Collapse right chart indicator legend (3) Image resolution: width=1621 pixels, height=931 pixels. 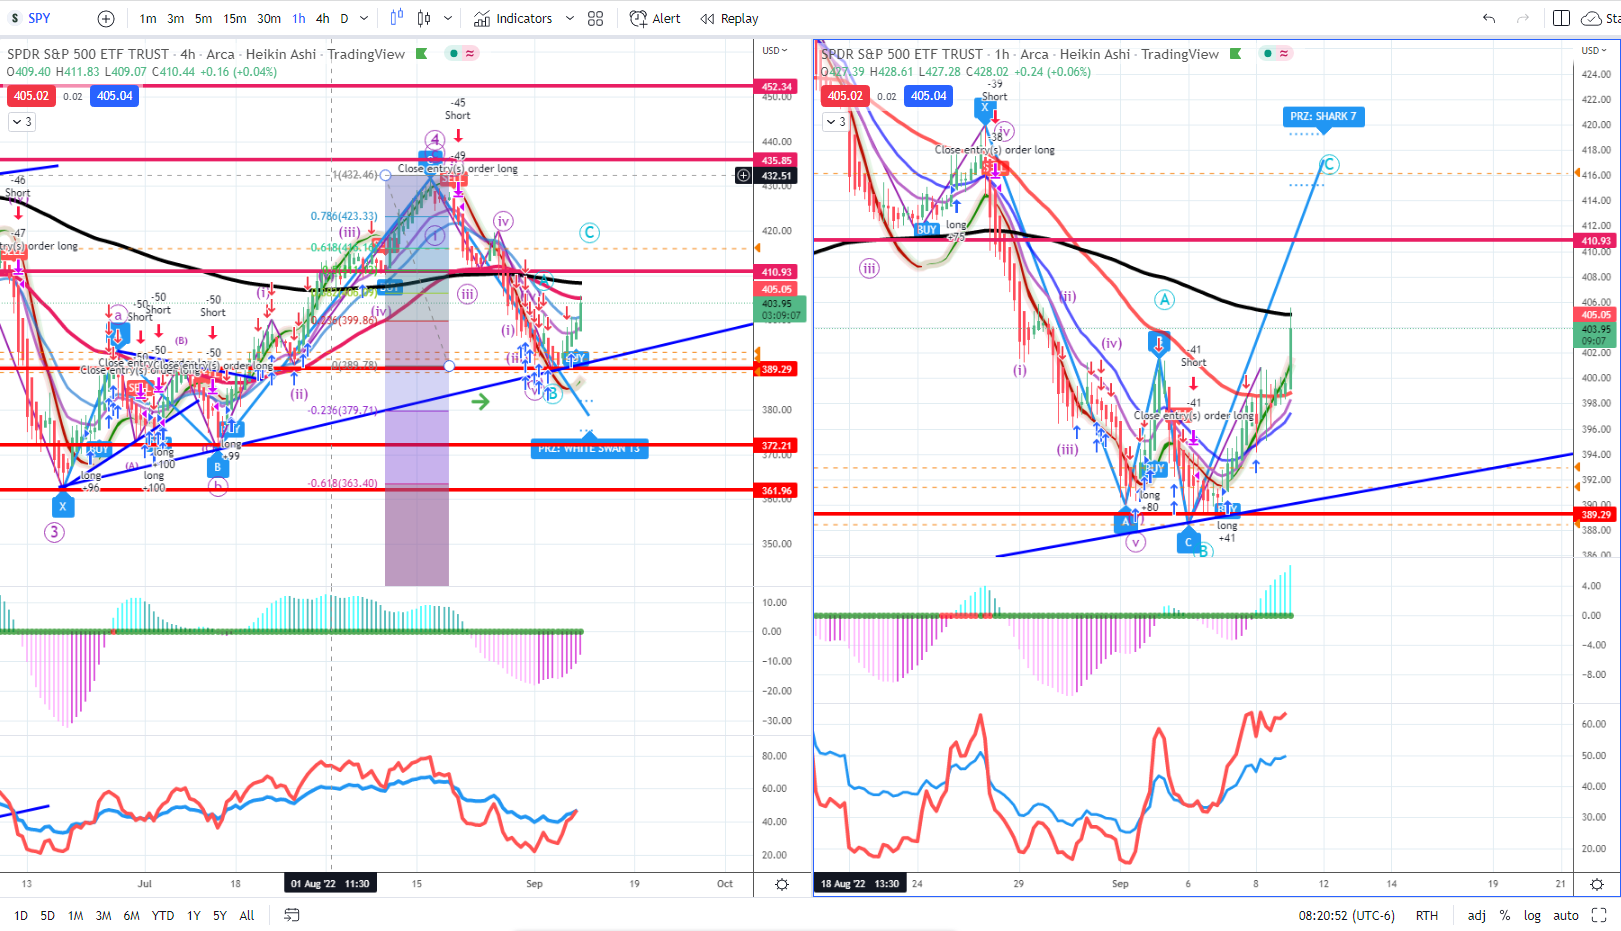[x=836, y=122]
